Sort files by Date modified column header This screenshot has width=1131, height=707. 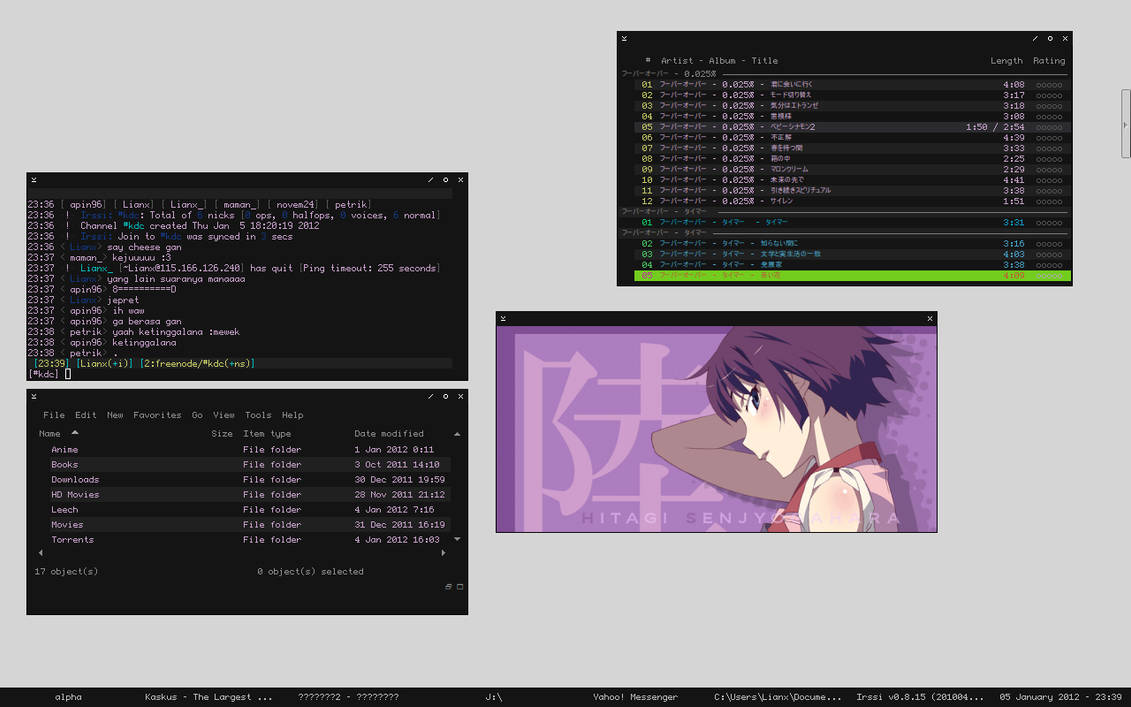(389, 434)
